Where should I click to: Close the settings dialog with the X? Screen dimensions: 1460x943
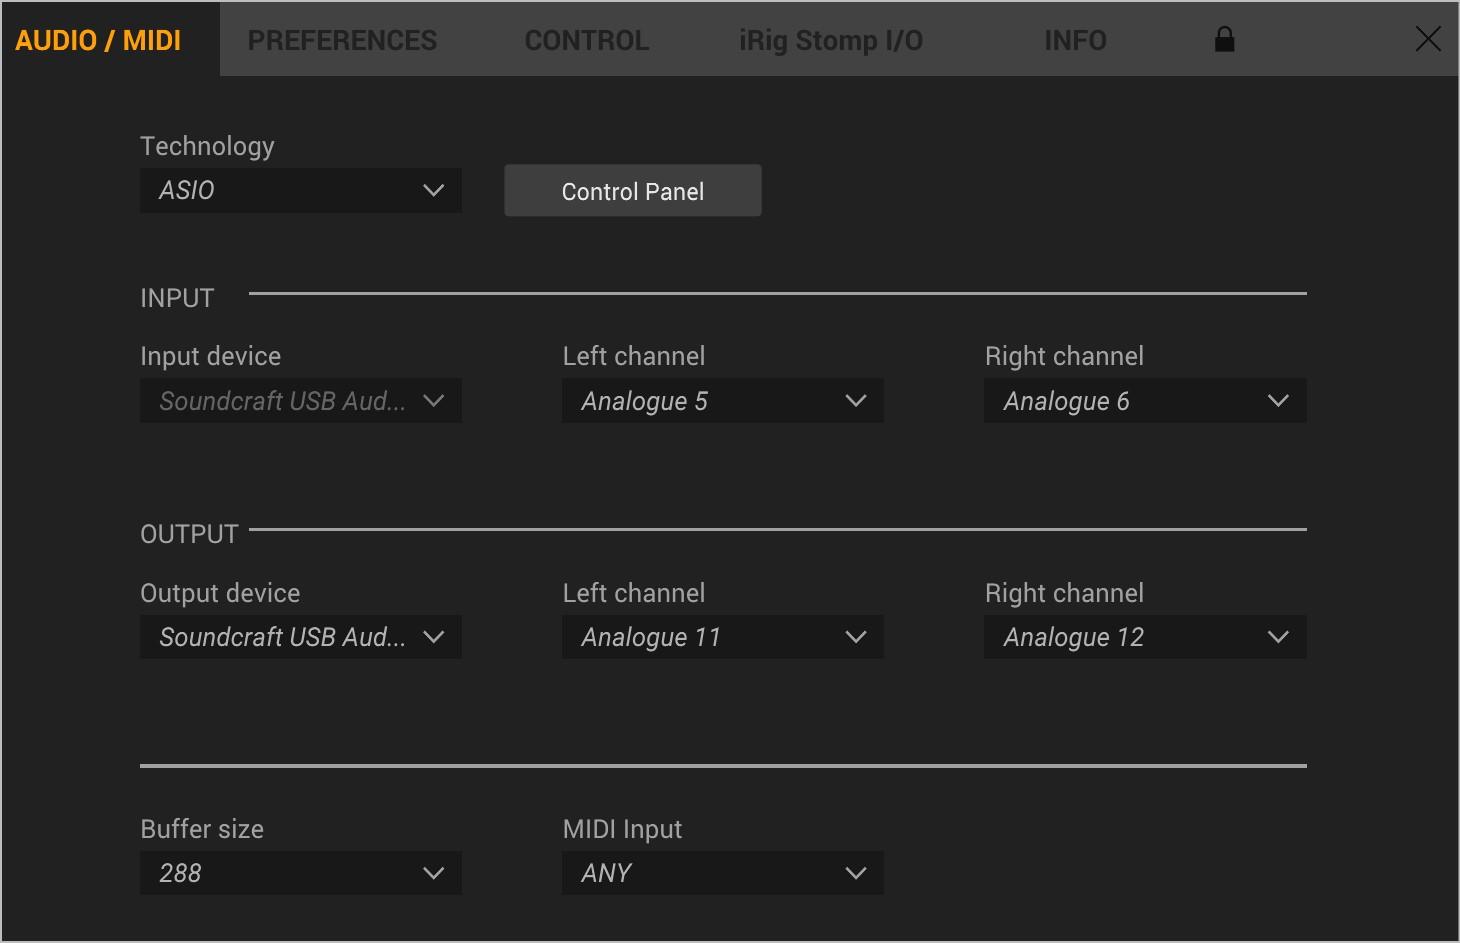pyautogui.click(x=1428, y=39)
